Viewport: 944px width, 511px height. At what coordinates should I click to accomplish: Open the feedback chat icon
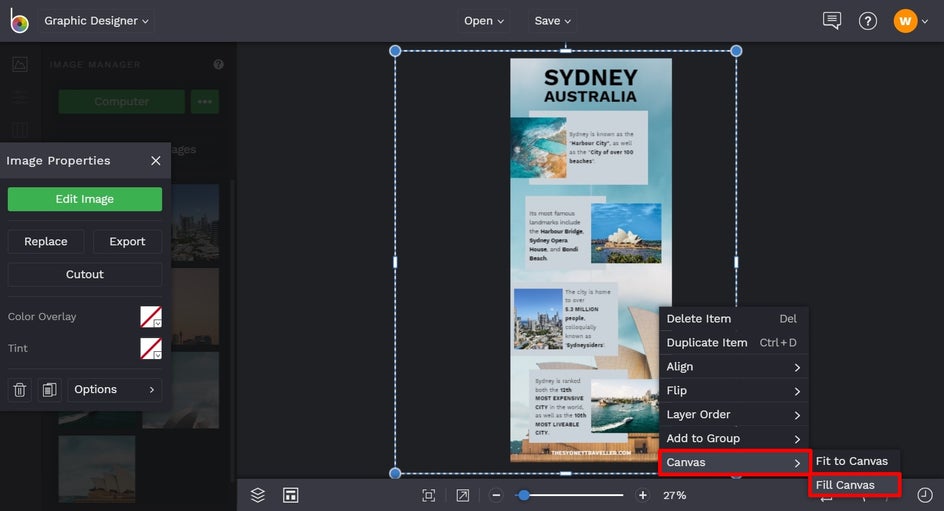pos(832,20)
